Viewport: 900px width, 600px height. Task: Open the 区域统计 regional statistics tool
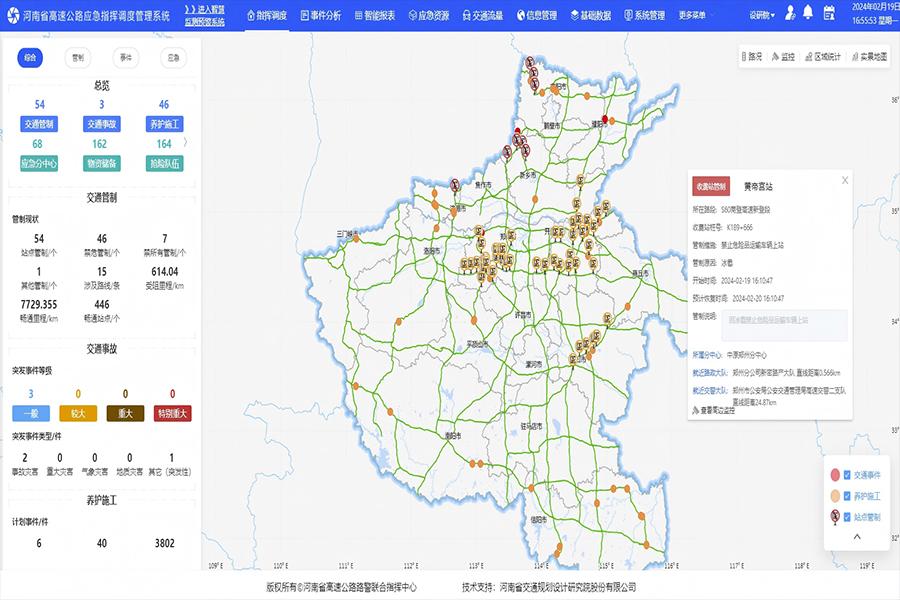[823, 56]
